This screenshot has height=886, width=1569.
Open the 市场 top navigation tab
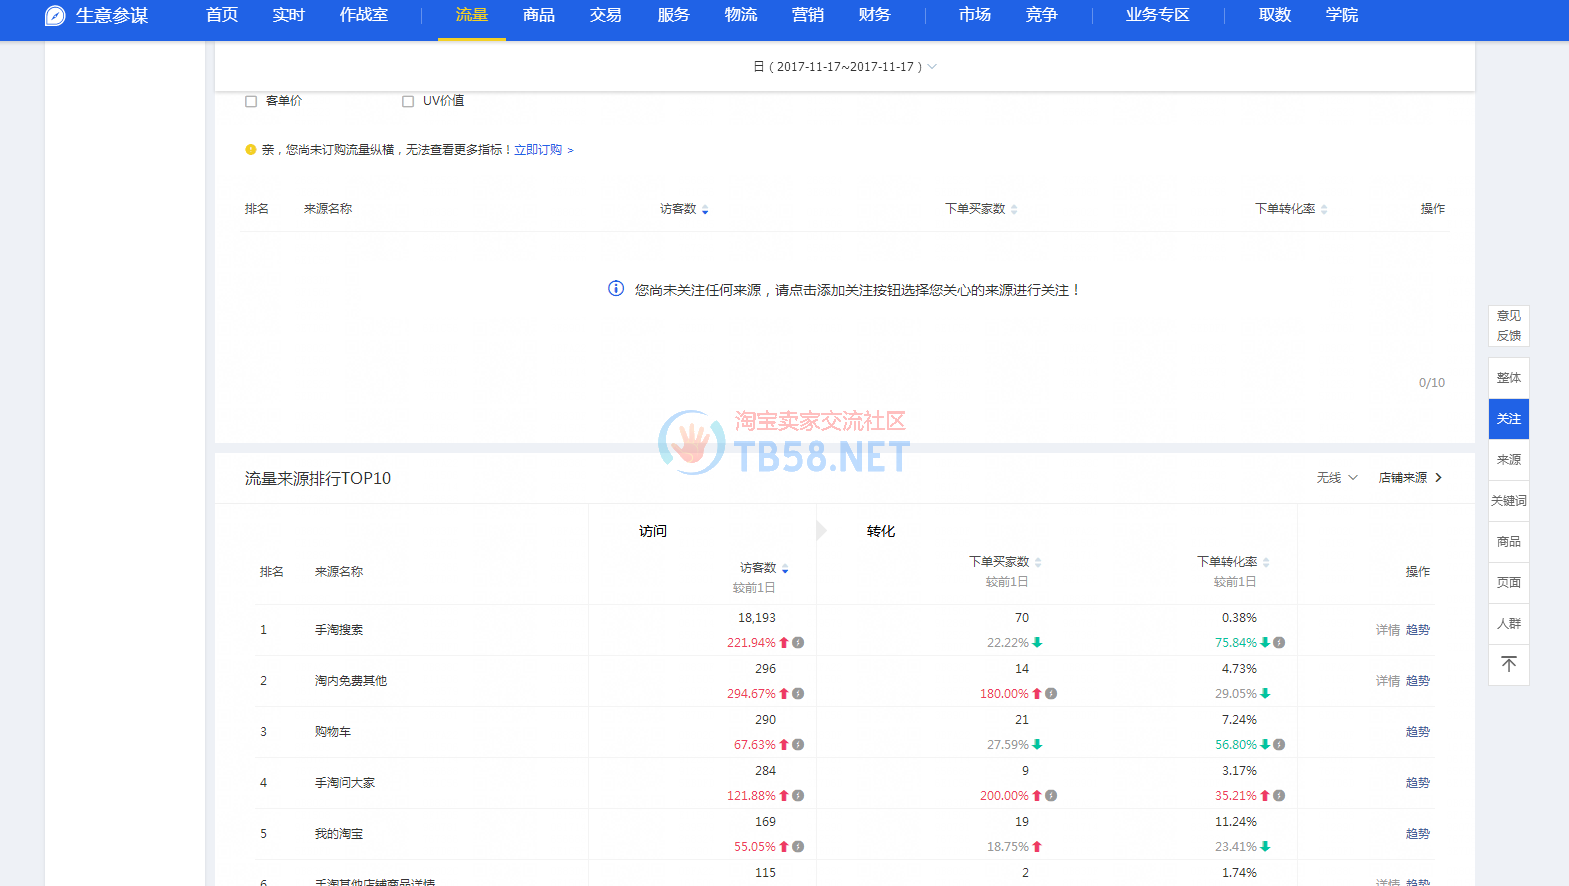[974, 15]
